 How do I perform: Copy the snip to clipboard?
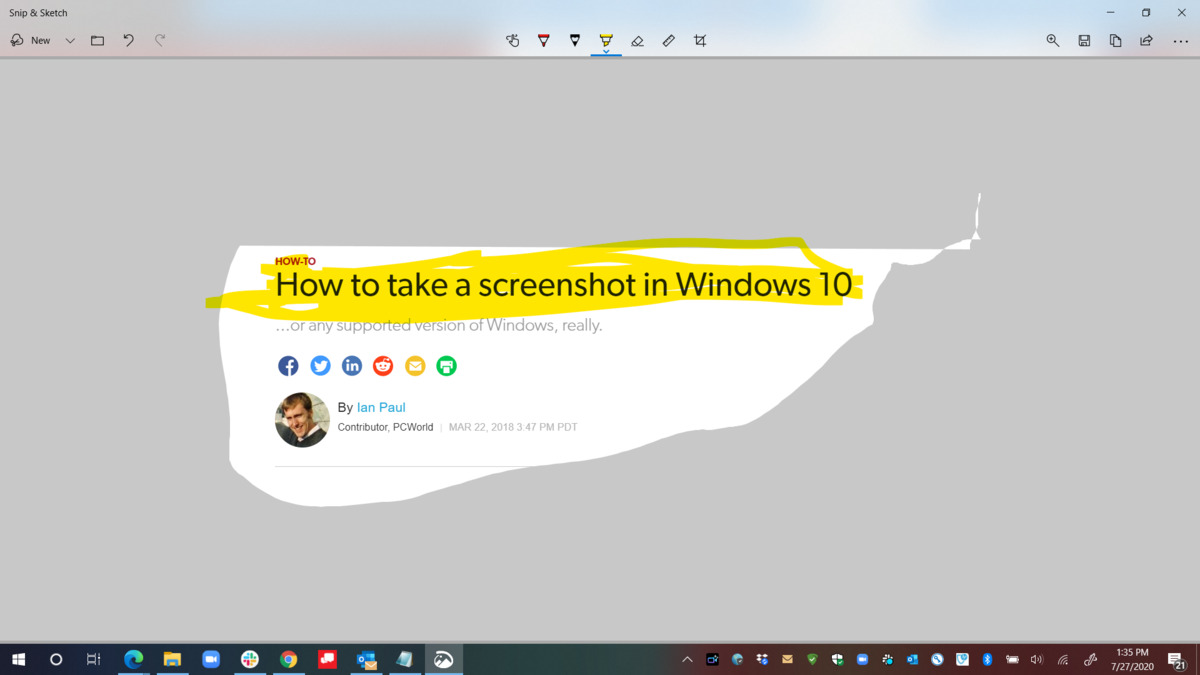(1115, 40)
